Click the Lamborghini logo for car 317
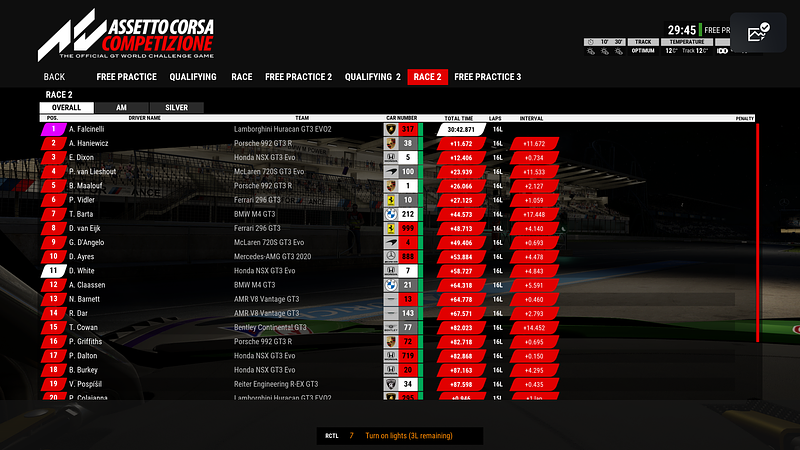Screen dimensions: 800x450 391,129
